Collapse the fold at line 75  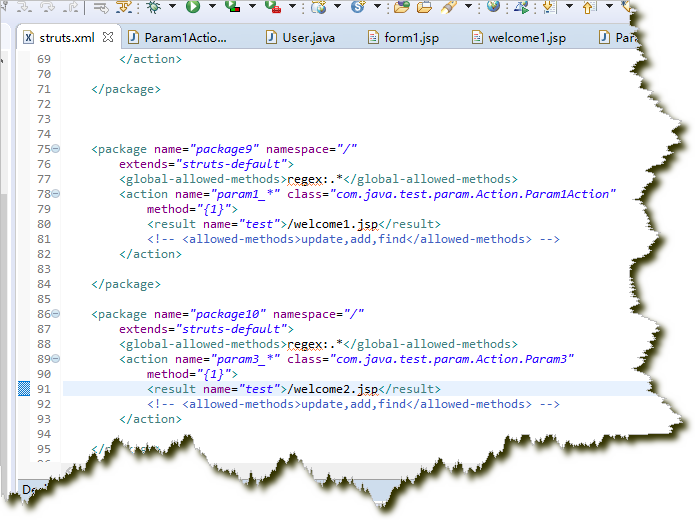pos(55,149)
